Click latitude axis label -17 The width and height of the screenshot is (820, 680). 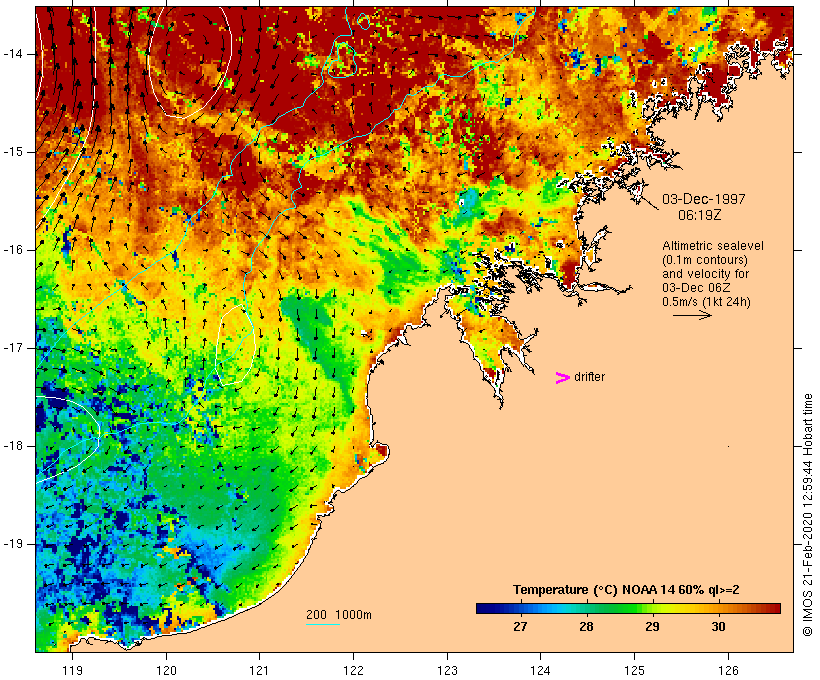(13, 348)
